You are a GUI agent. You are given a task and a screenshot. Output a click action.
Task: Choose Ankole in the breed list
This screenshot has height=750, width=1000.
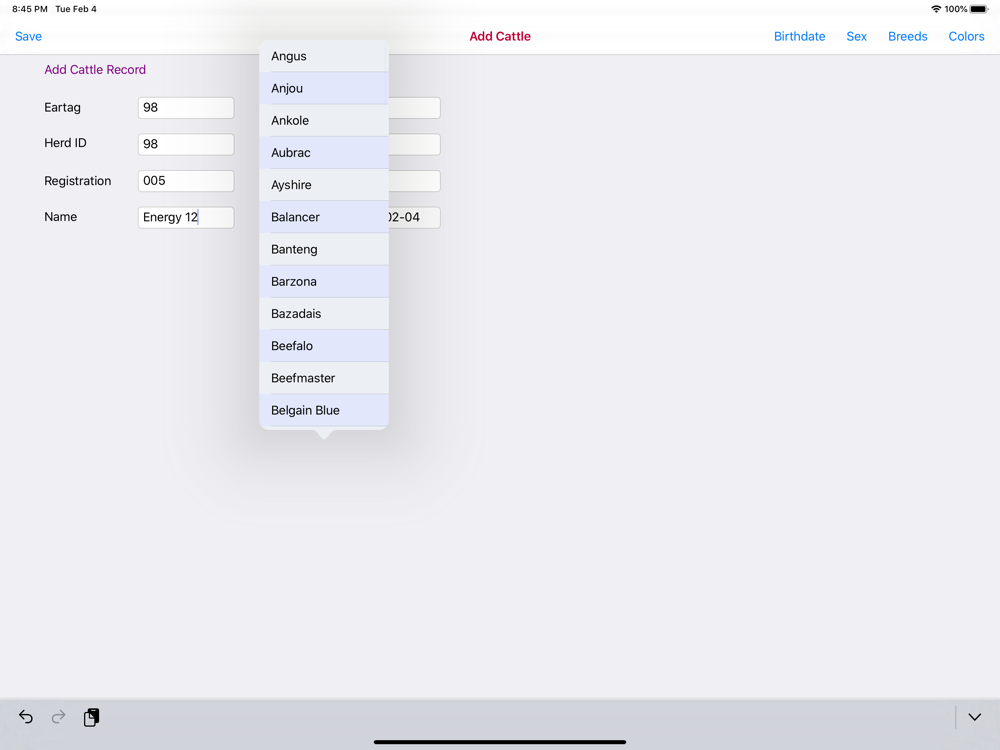(324, 121)
